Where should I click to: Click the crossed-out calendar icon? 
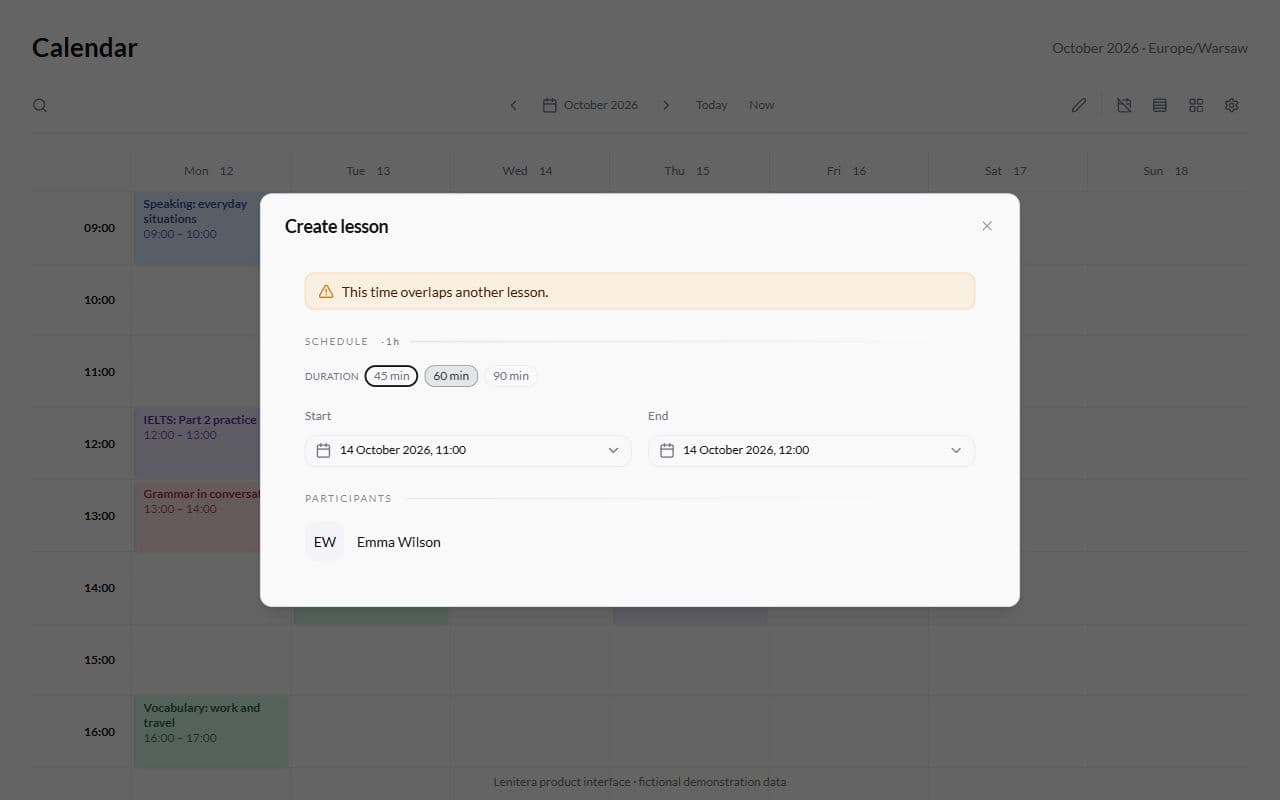pyautogui.click(x=1124, y=105)
